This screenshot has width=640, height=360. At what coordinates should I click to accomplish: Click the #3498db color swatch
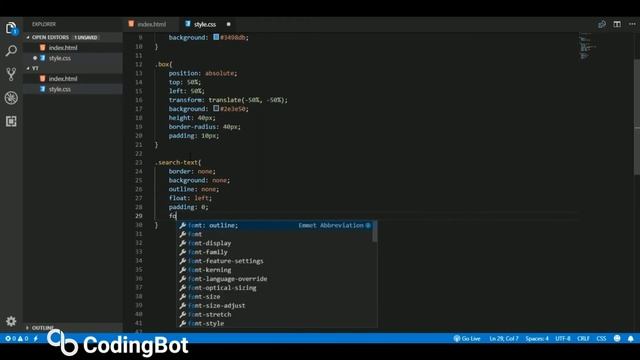216,37
